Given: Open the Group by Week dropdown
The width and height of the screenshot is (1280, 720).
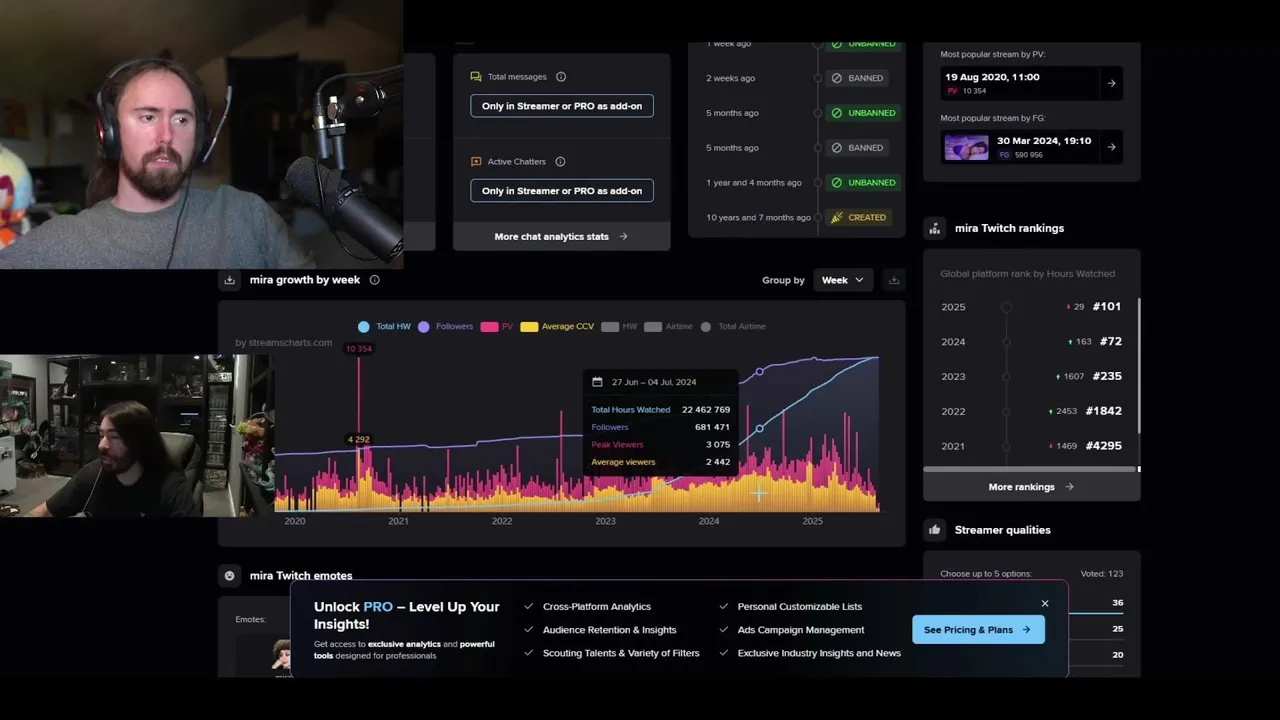Looking at the screenshot, I should (x=843, y=280).
